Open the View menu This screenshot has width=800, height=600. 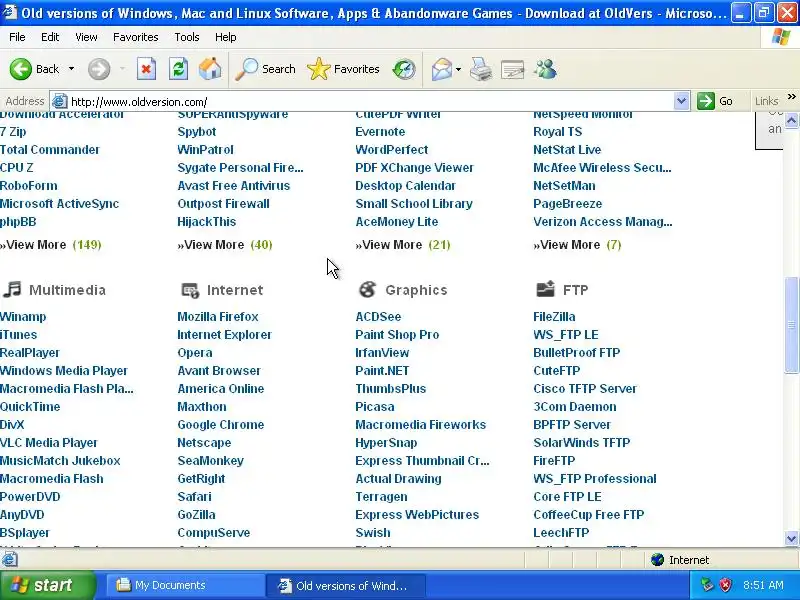click(x=86, y=37)
